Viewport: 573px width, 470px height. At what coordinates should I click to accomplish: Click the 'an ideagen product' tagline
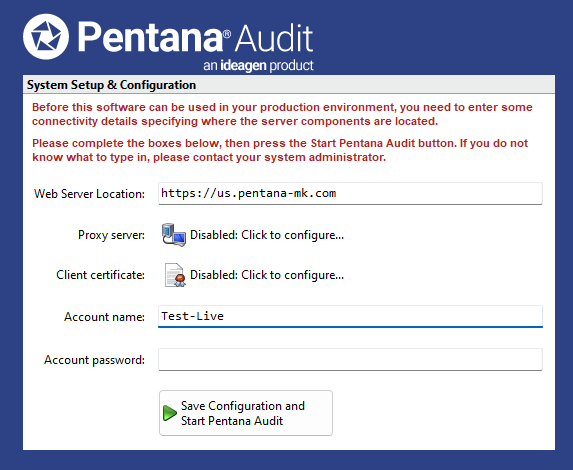point(258,66)
